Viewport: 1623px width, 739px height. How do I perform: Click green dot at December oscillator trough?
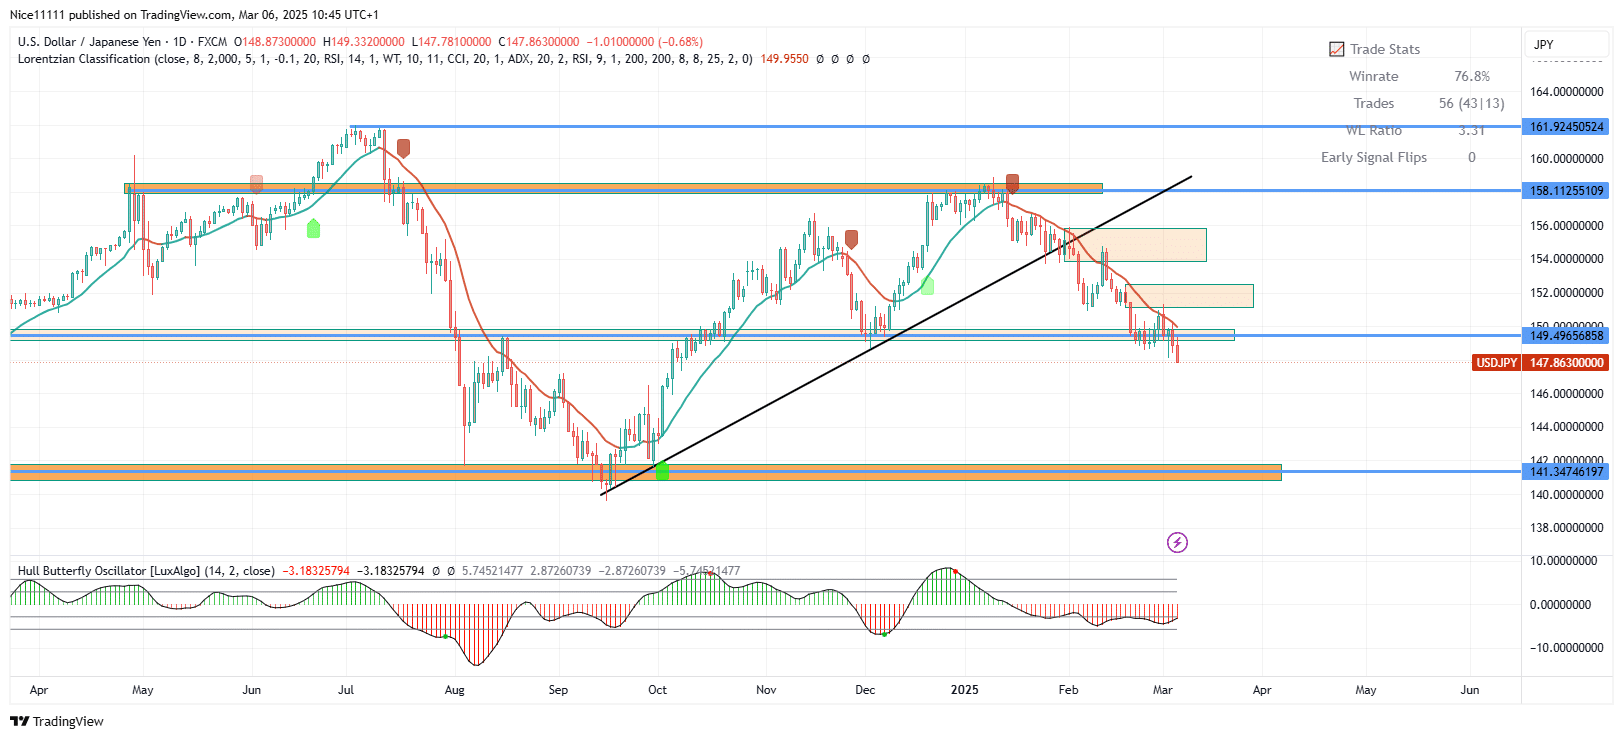tap(884, 634)
